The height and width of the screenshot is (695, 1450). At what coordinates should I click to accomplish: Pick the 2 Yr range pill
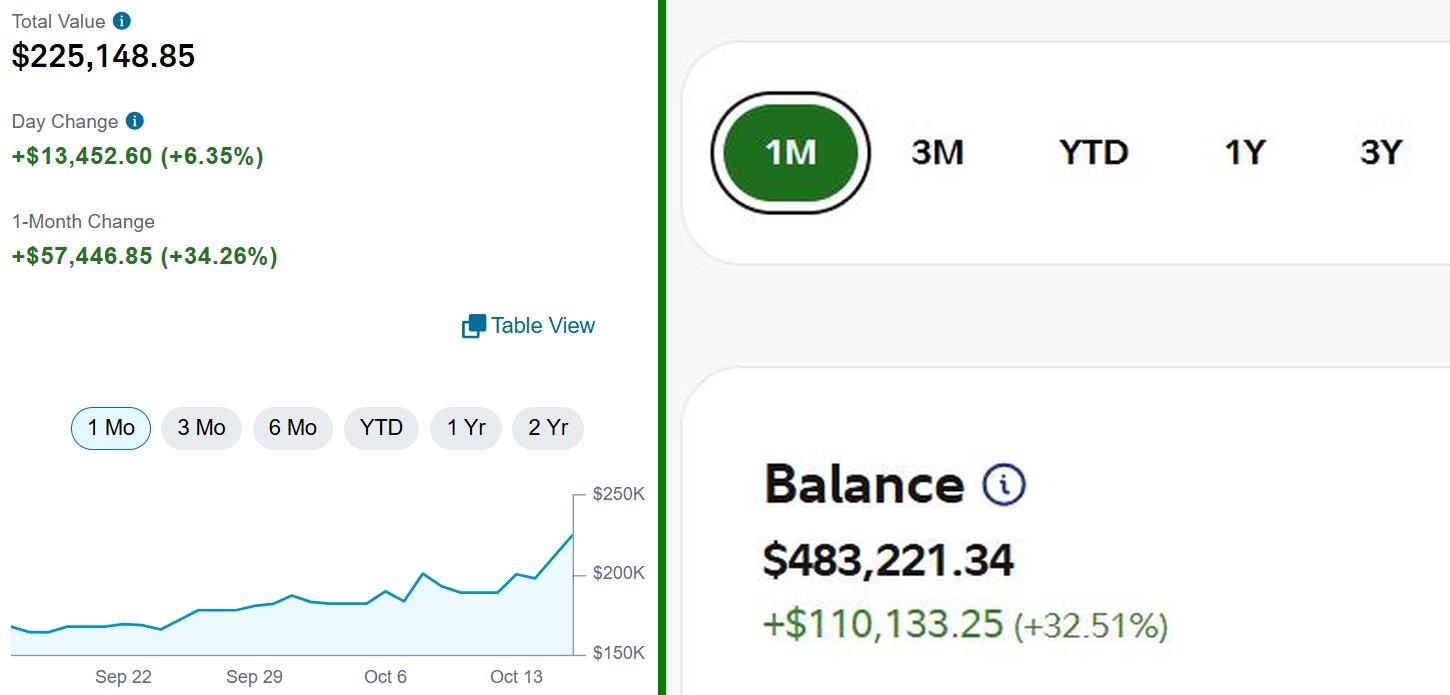pyautogui.click(x=548, y=428)
